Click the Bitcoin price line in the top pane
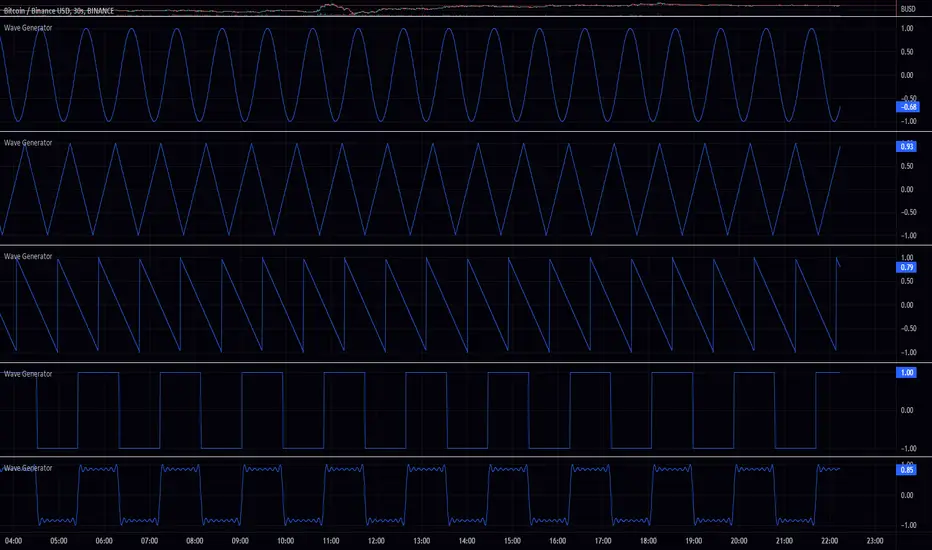Screen dimensions: 932x550 coord(600,7)
